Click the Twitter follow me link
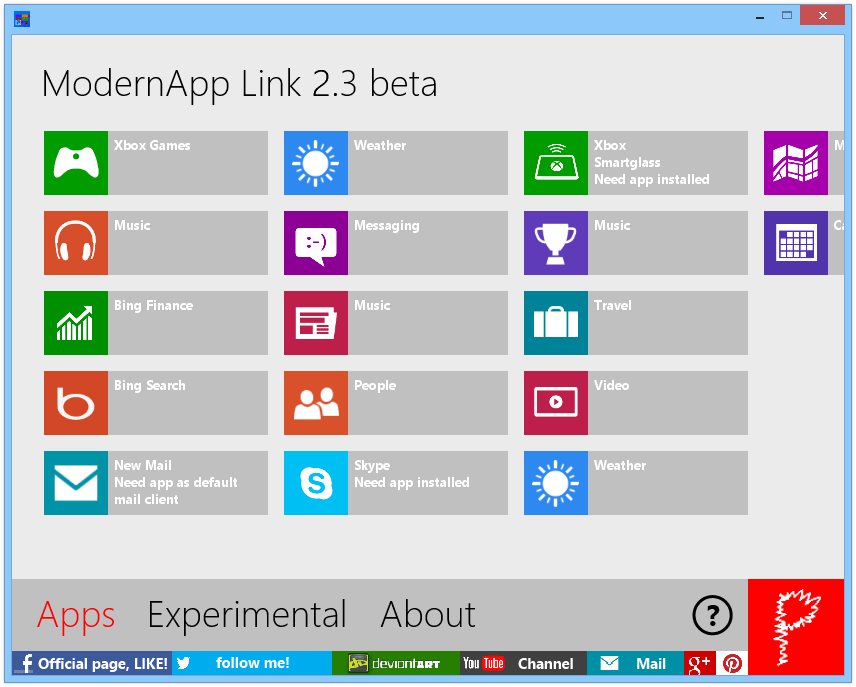The image size is (856, 687). 252,663
